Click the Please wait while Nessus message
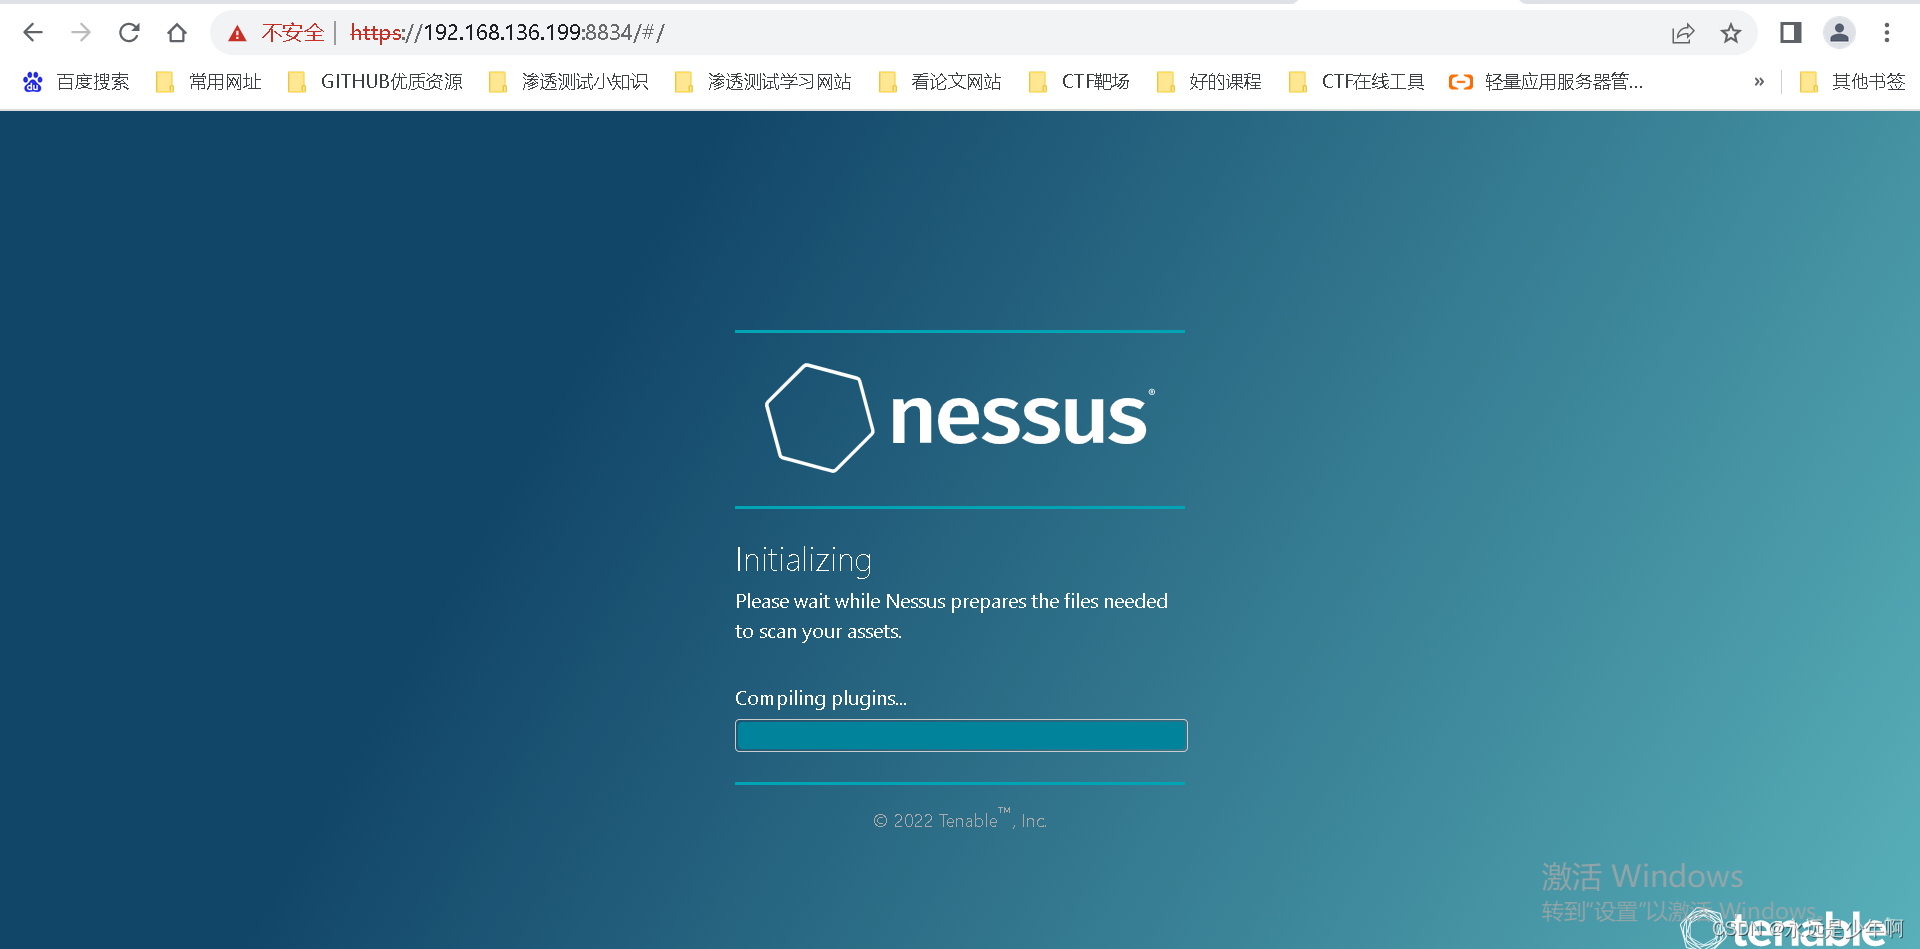 [951, 616]
